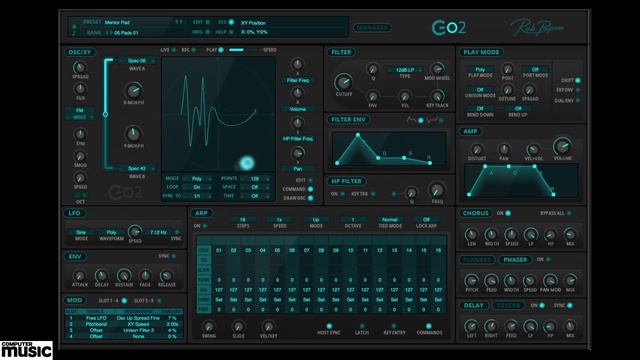
Task: Turn the Play Mode Detune knob
Action: [x=507, y=90]
